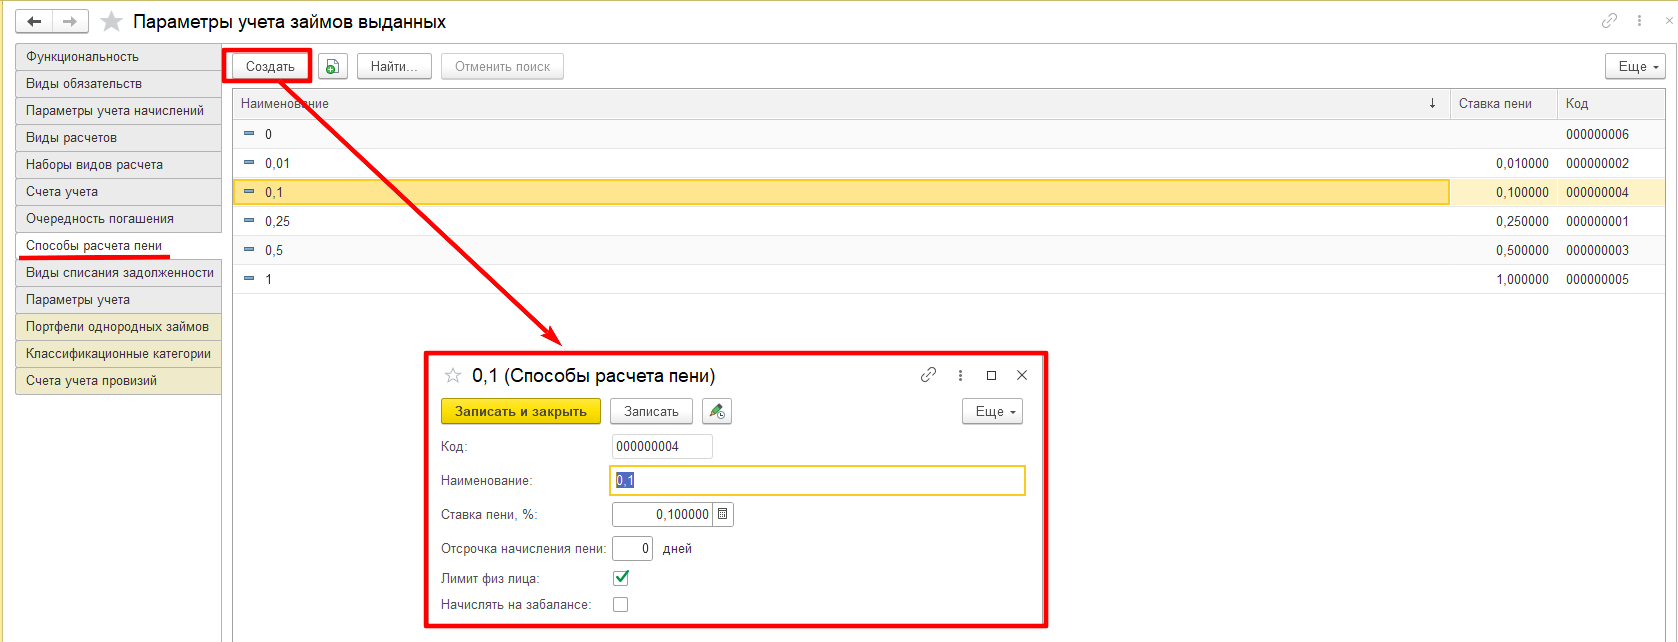This screenshot has height=642, width=1678.
Task: Sort by the Наименование column arrow
Action: pyautogui.click(x=1432, y=103)
